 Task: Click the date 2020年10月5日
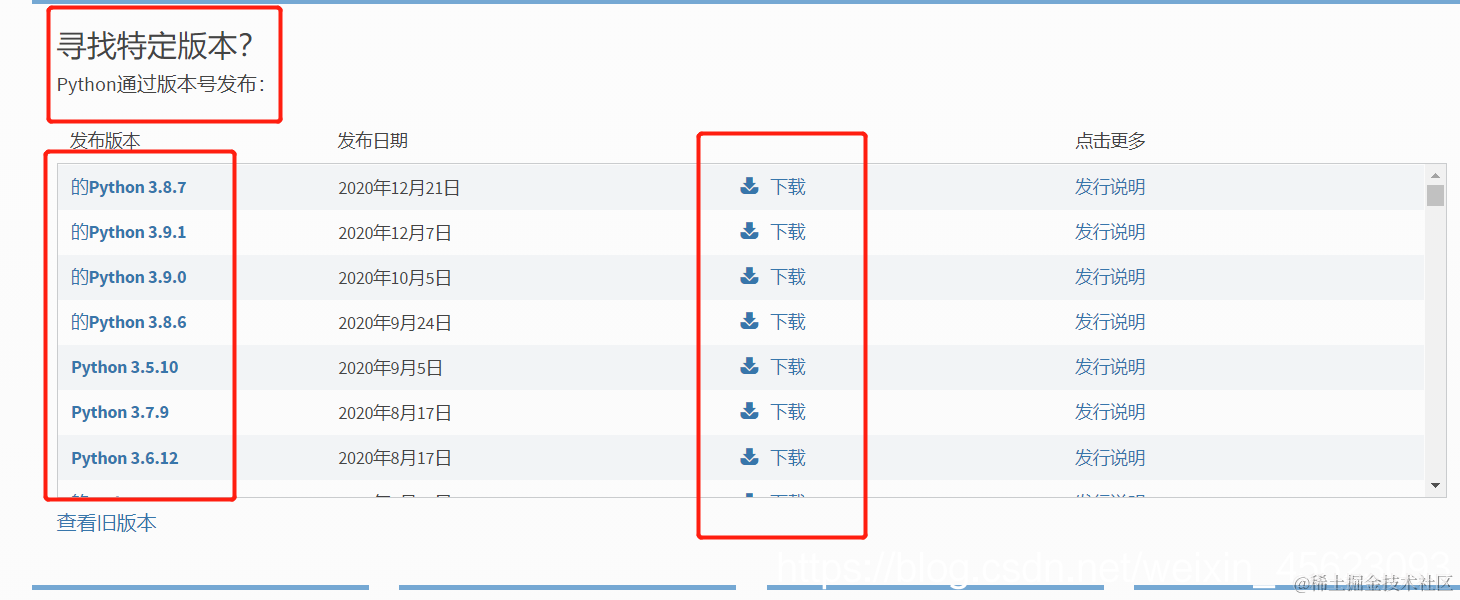[x=395, y=278]
